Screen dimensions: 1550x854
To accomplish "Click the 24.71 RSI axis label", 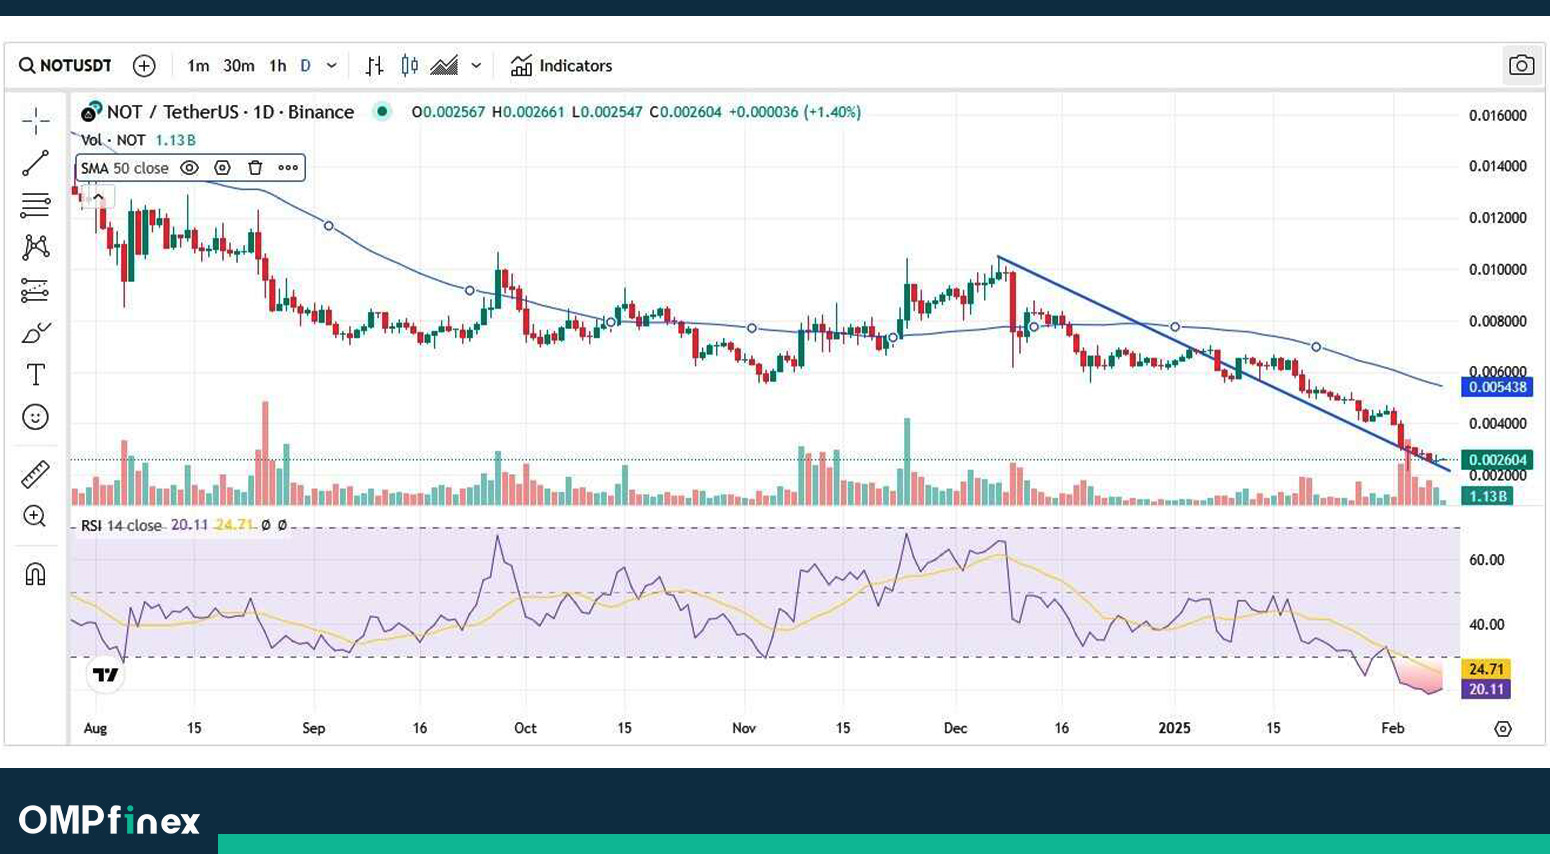I will pos(1486,669).
